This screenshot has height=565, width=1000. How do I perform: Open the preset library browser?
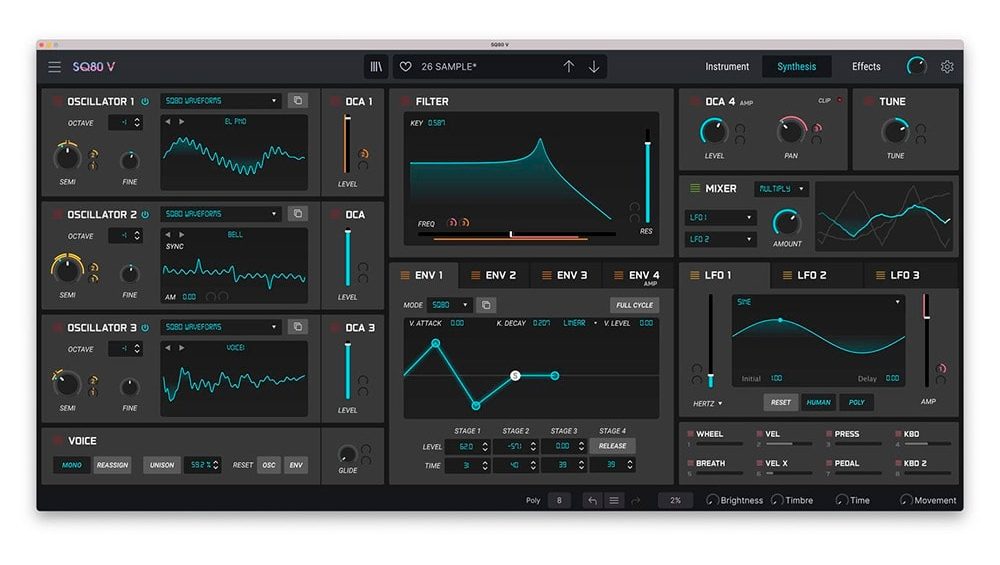point(376,67)
